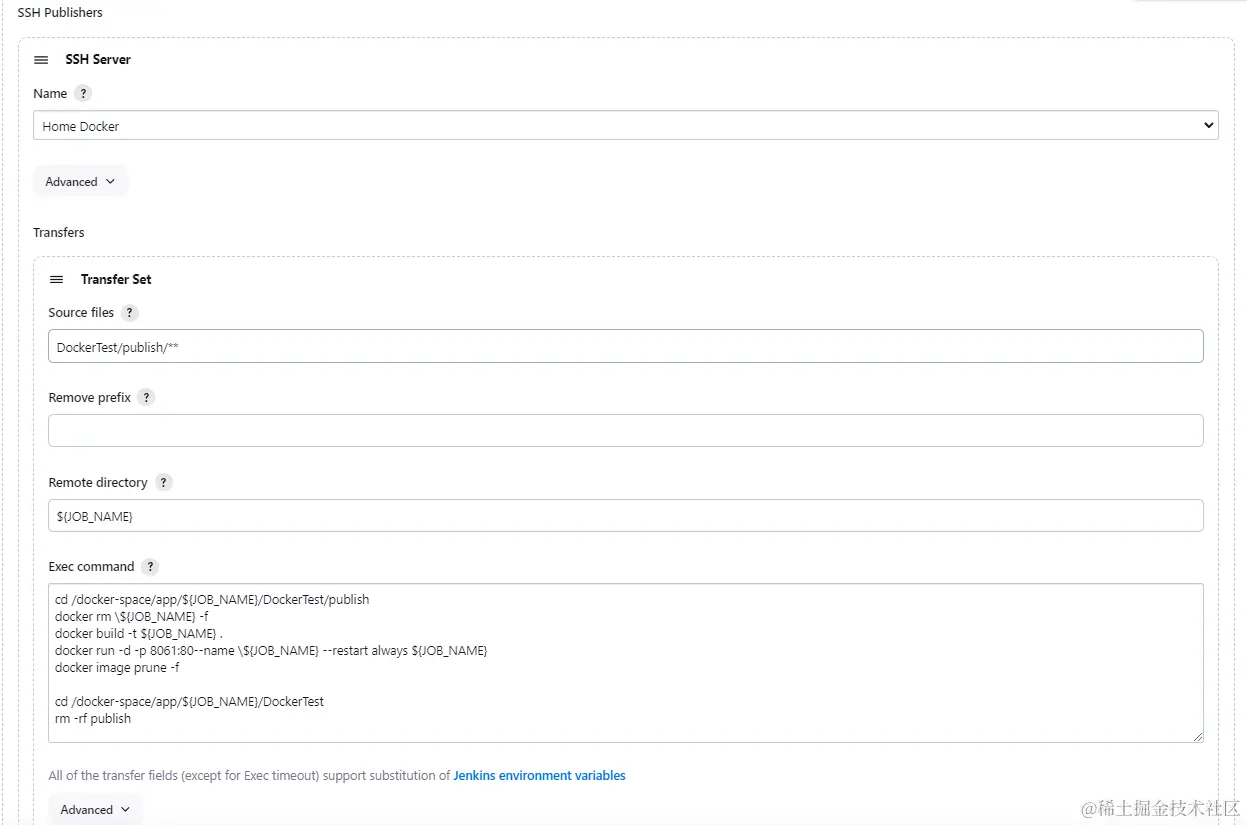
Task: Expand the Advanced options under SSH Server name
Action: point(80,182)
